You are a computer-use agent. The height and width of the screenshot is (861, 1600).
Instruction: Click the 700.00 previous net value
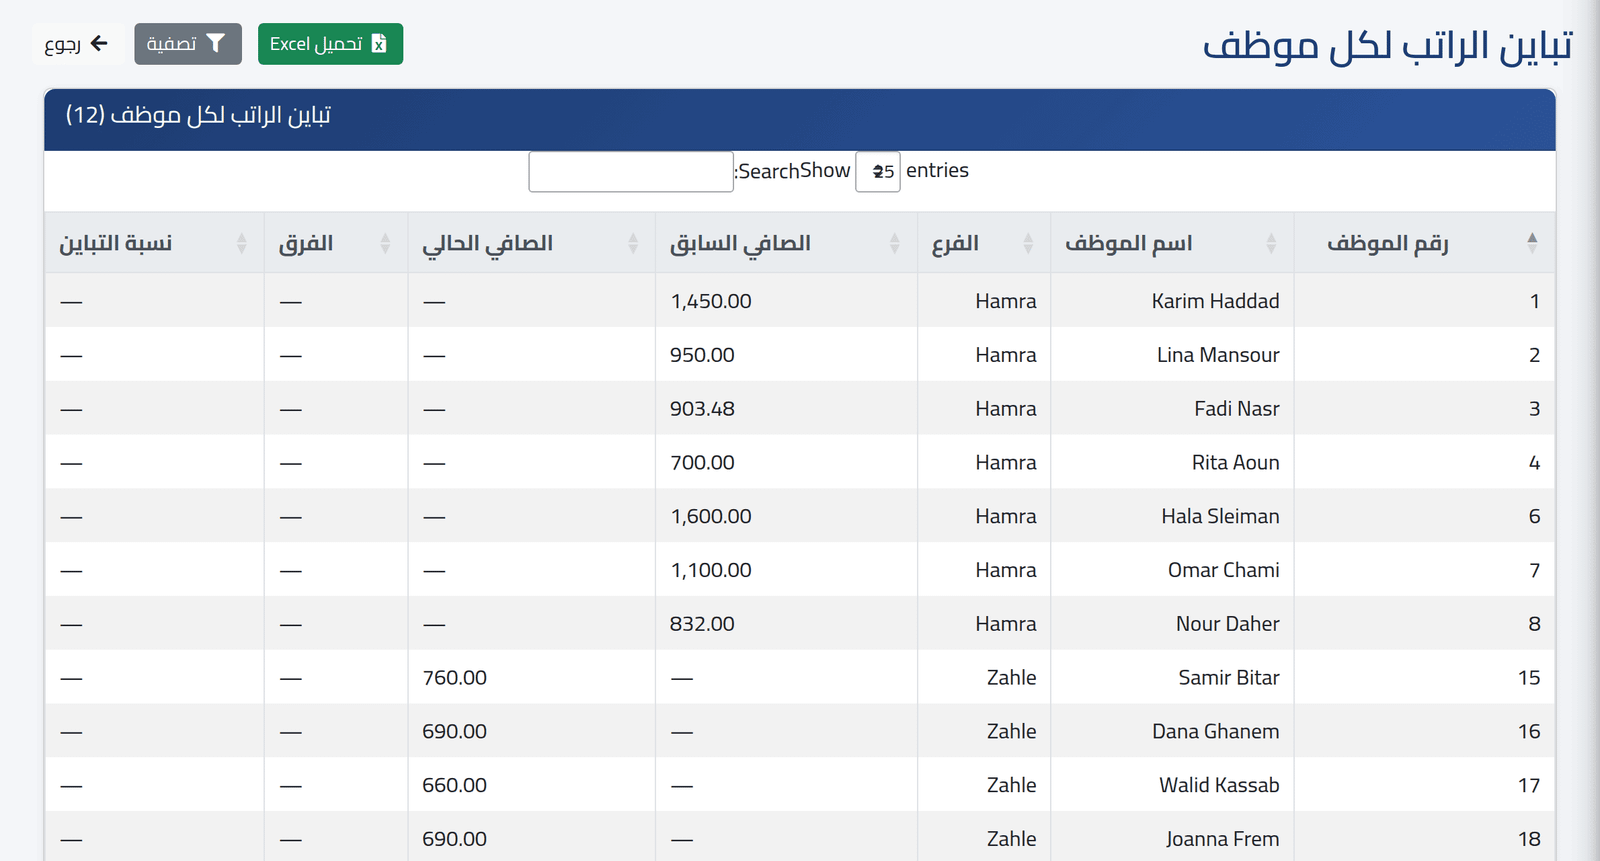pos(702,463)
